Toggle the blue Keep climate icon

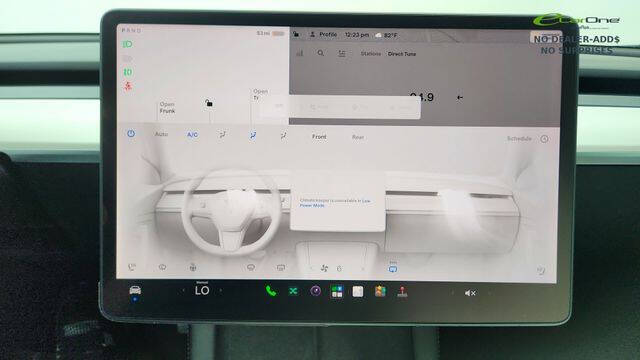[x=393, y=268]
